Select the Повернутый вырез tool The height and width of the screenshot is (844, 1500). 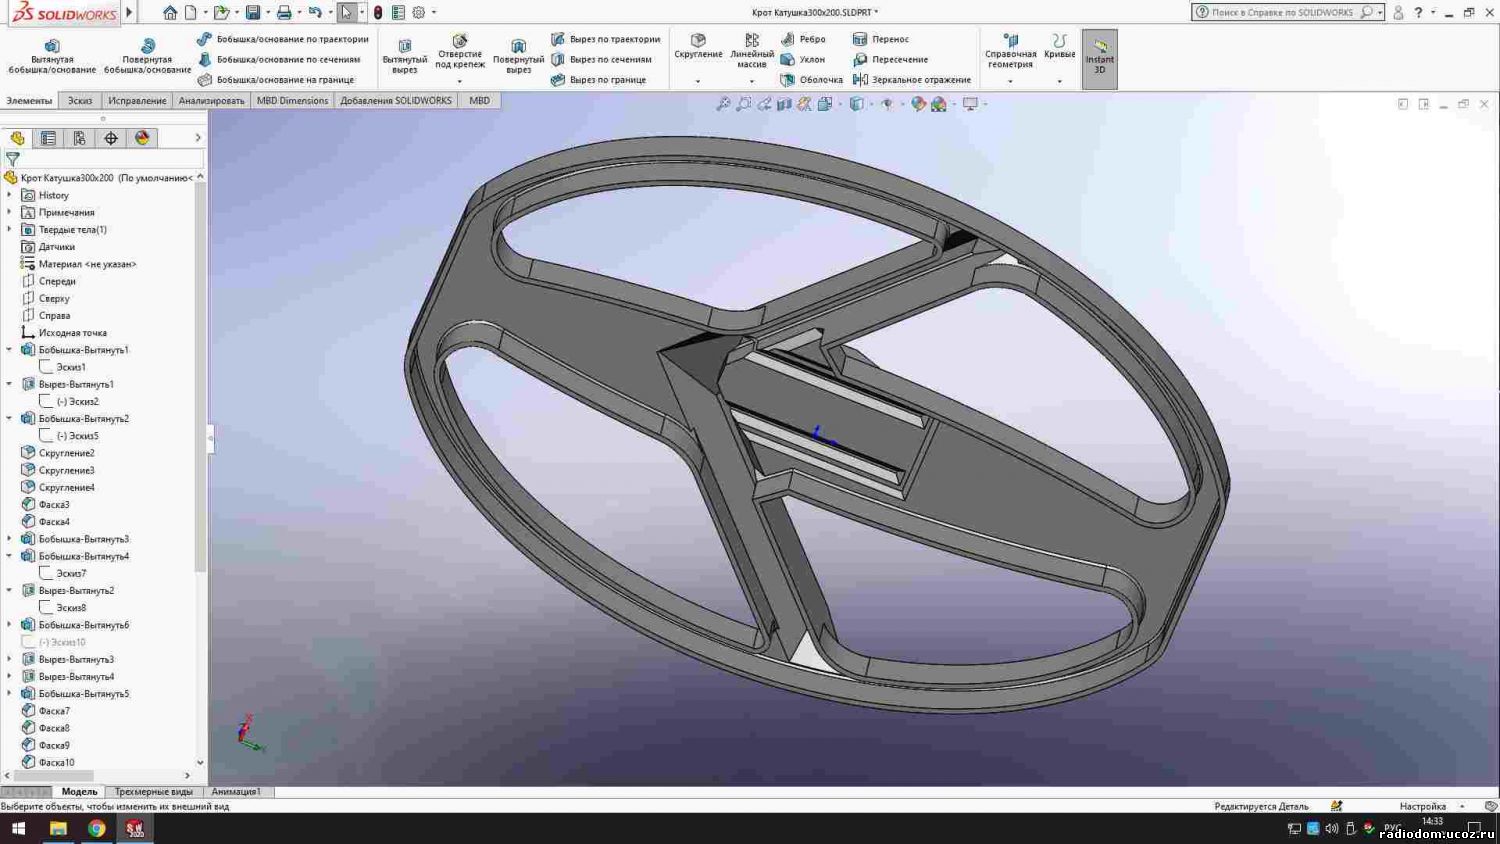pos(518,56)
